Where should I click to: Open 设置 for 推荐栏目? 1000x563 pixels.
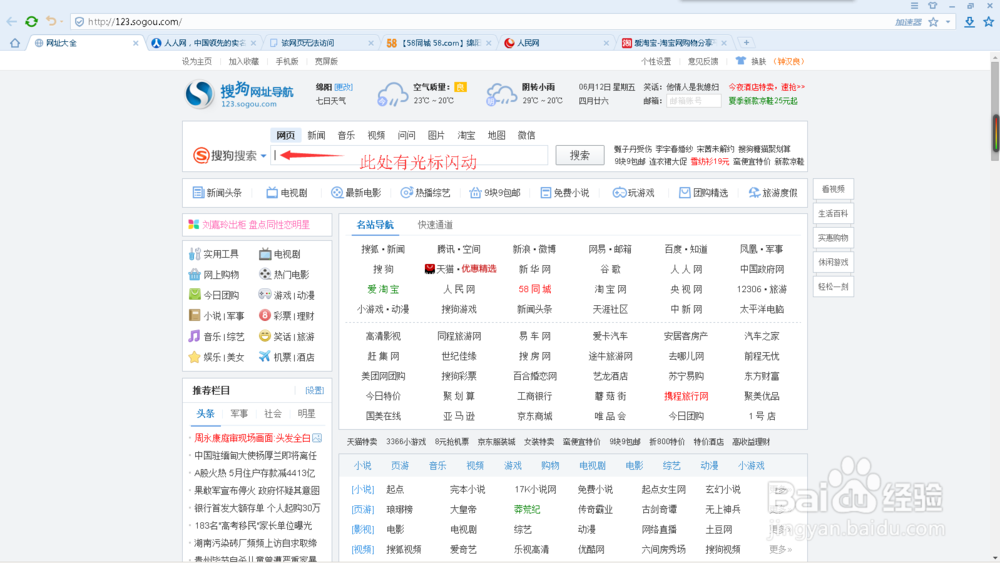tap(314, 390)
